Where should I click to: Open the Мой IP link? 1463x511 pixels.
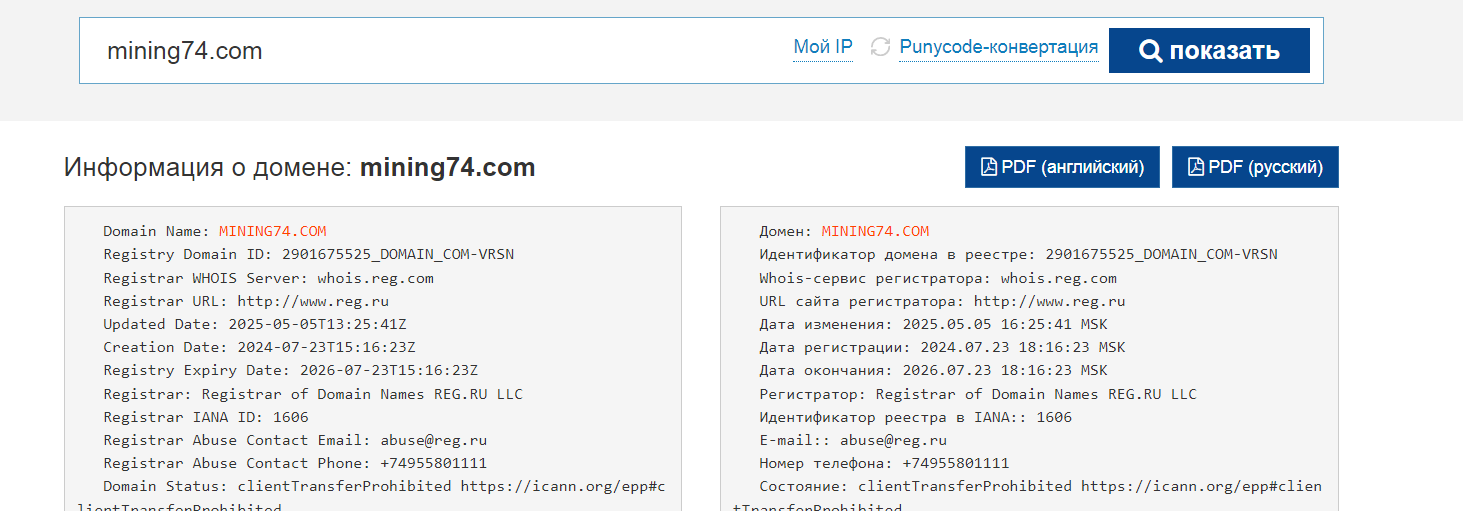[822, 47]
